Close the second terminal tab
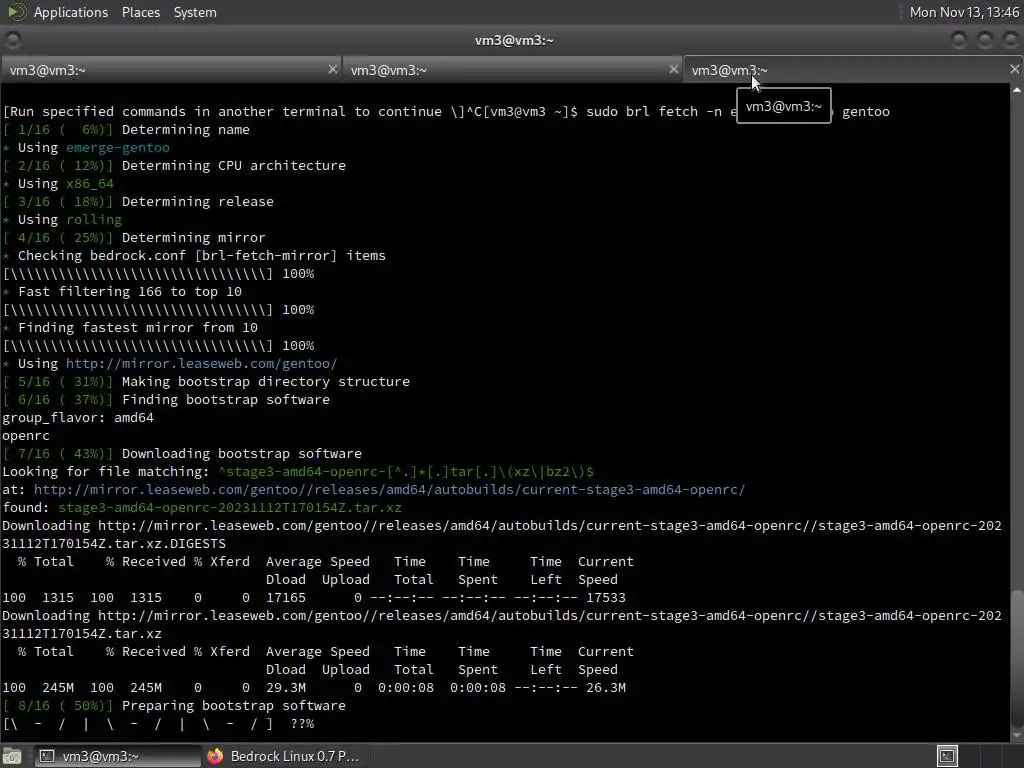The image size is (1024, 768). 673,69
